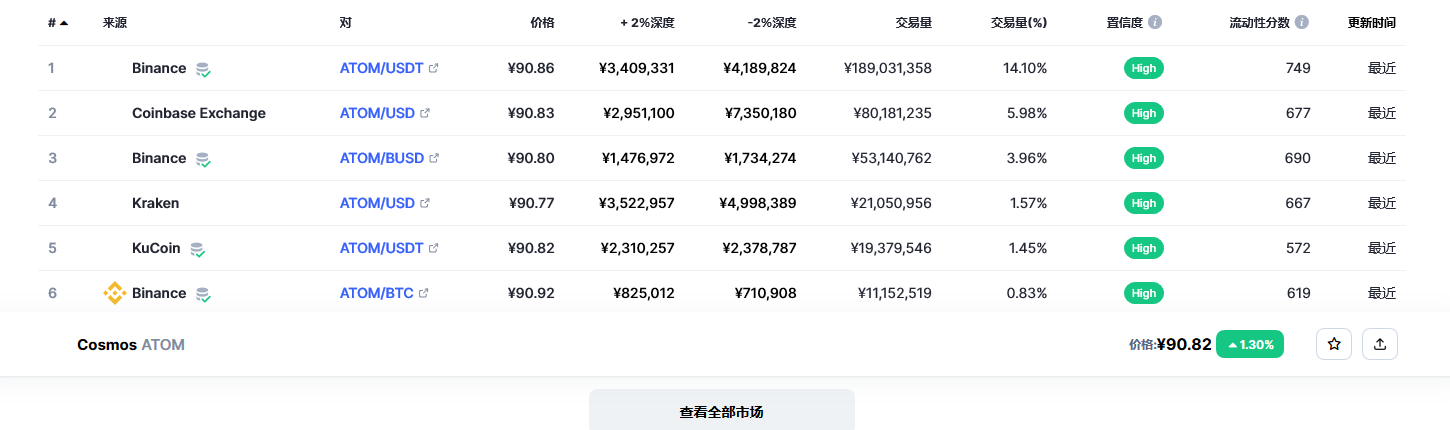Click verified stack icon in Binance ATOM/USDT row
This screenshot has width=1450, height=430.
[203, 69]
